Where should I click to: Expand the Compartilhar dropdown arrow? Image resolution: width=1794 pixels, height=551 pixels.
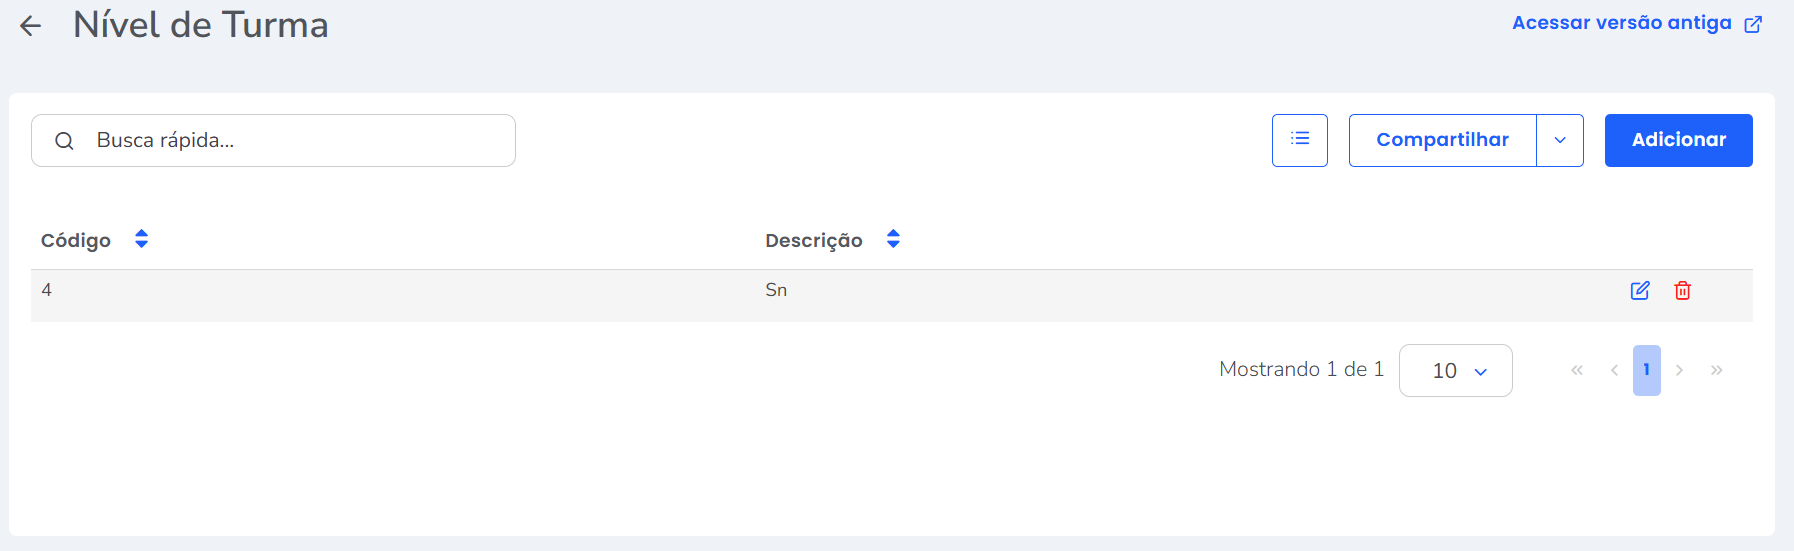coord(1560,140)
